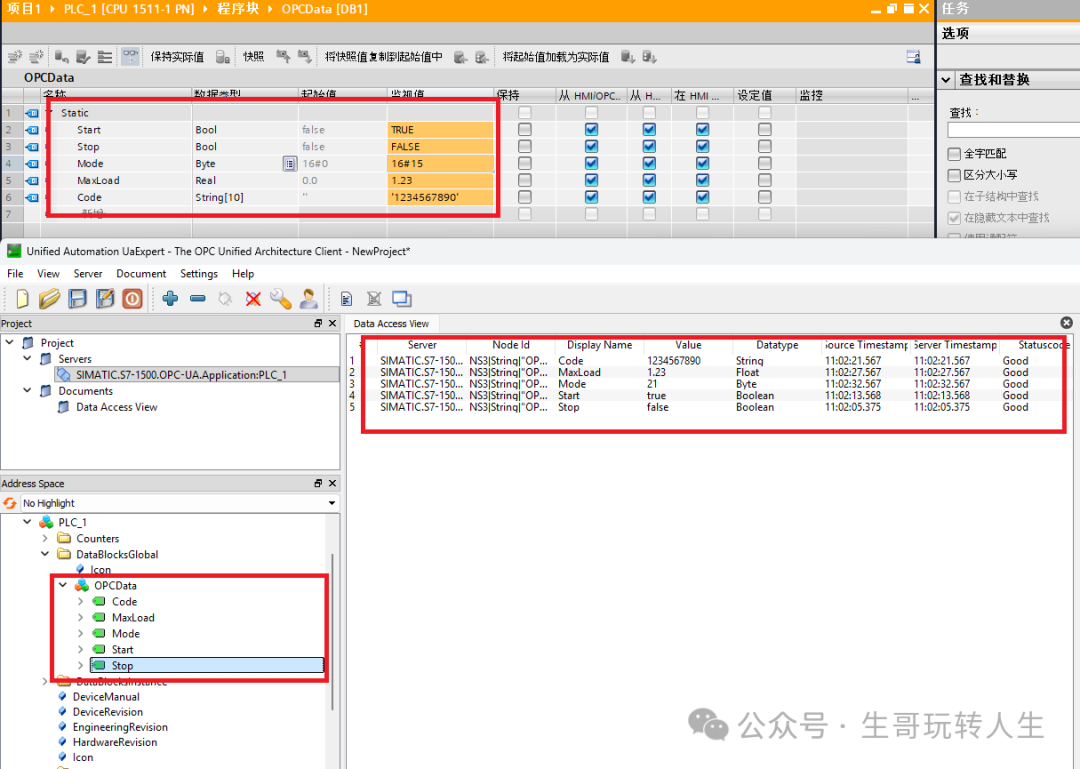
Task: Toggle 保持 checkbox for Start row
Action: [x=525, y=129]
